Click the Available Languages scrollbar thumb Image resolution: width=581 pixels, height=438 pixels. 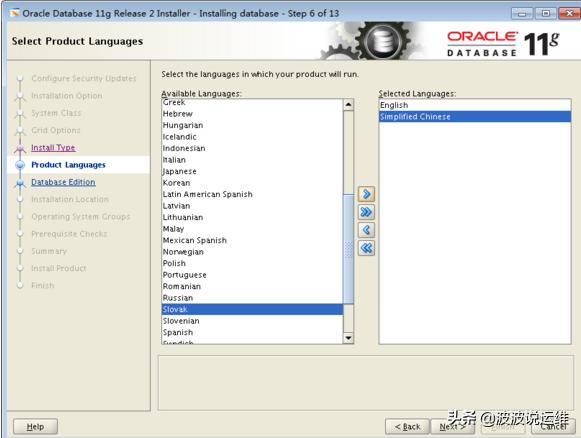(x=348, y=249)
